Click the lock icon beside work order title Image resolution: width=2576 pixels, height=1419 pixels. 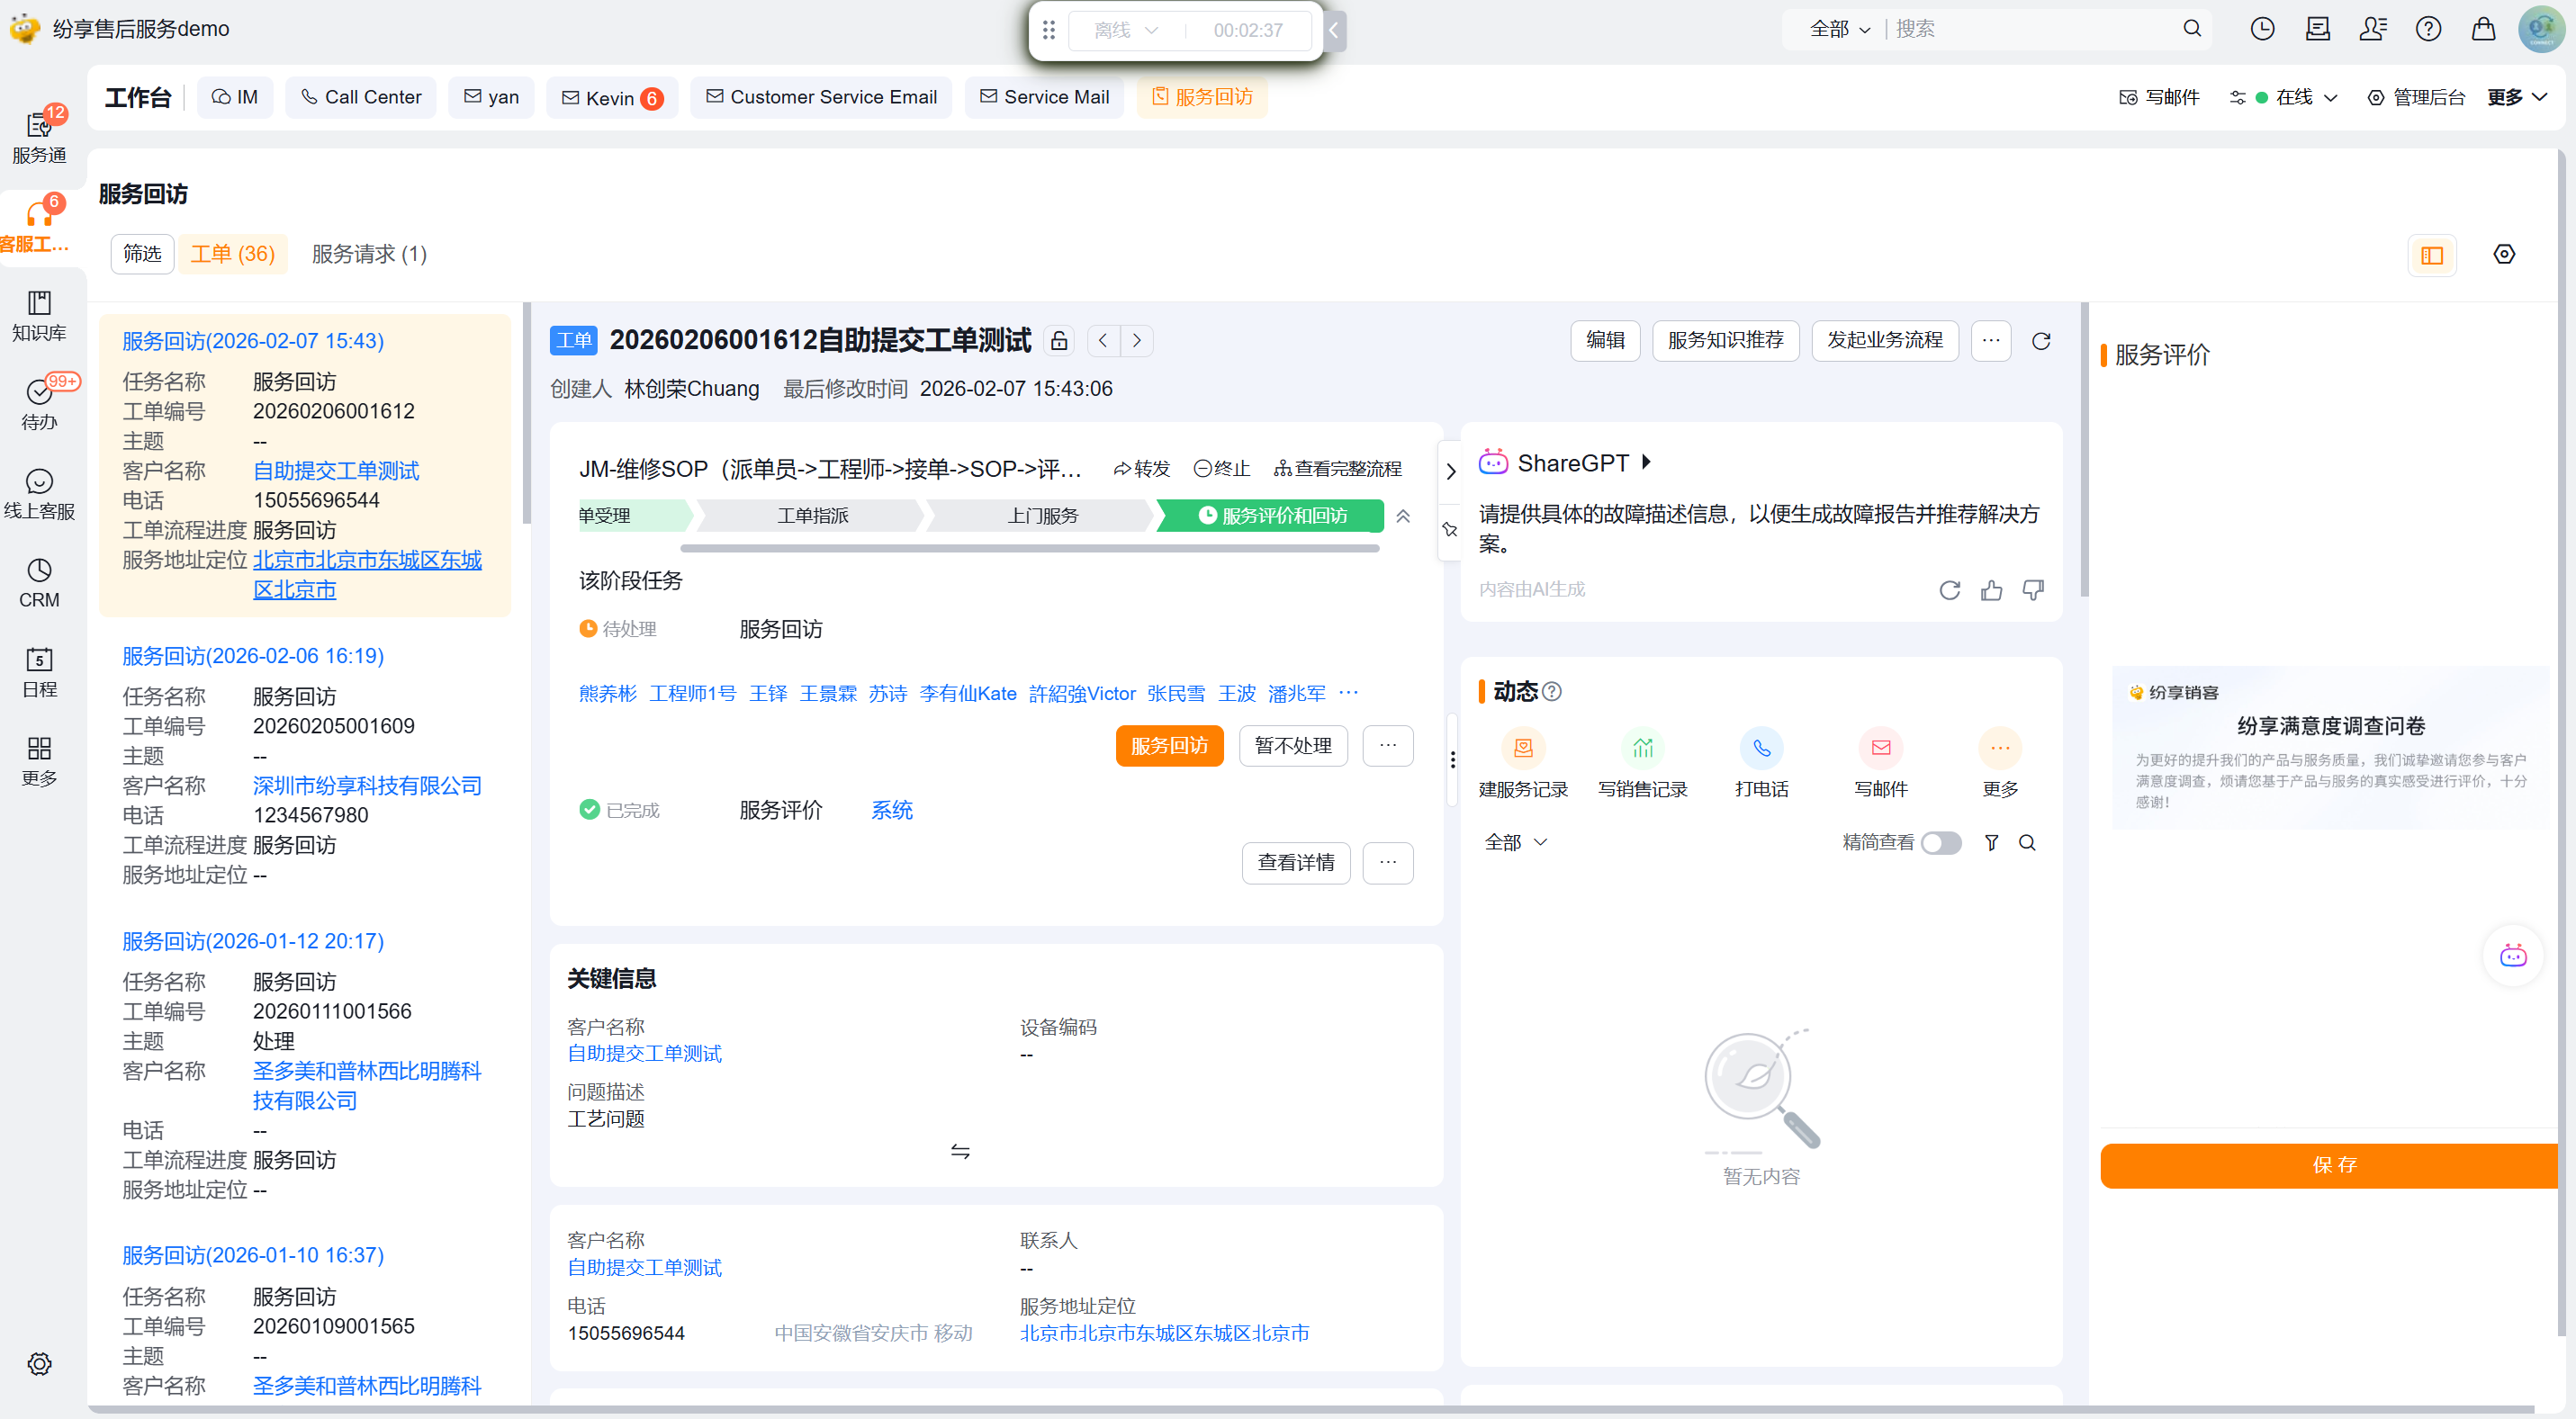pyautogui.click(x=1059, y=341)
